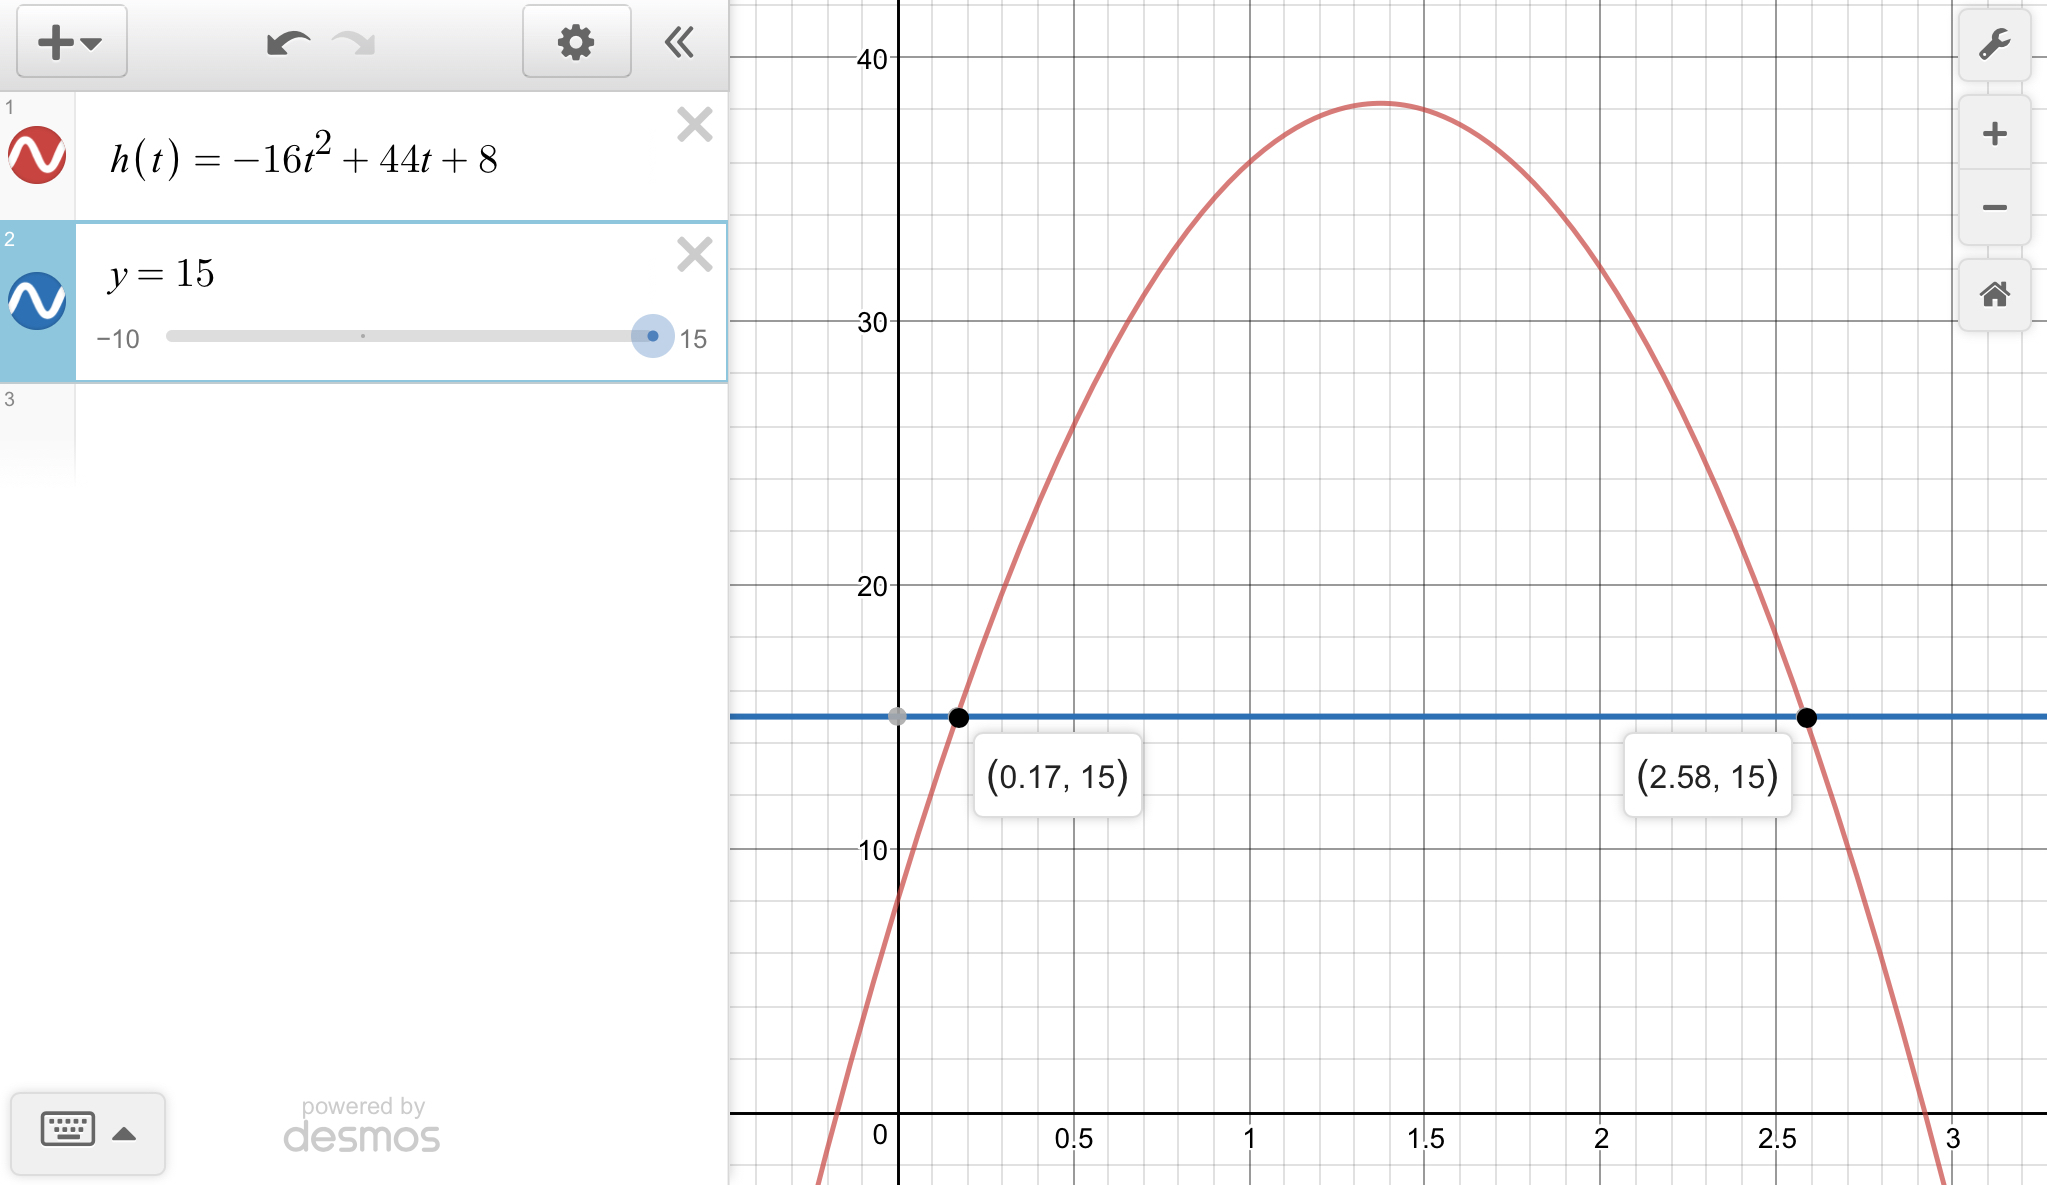
Task: Show the on-screen keyboard
Action: [68, 1130]
